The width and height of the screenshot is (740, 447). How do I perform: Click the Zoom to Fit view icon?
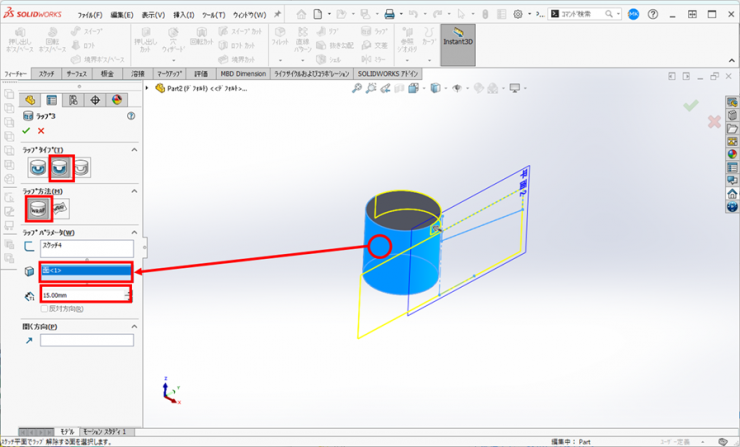coord(357,88)
